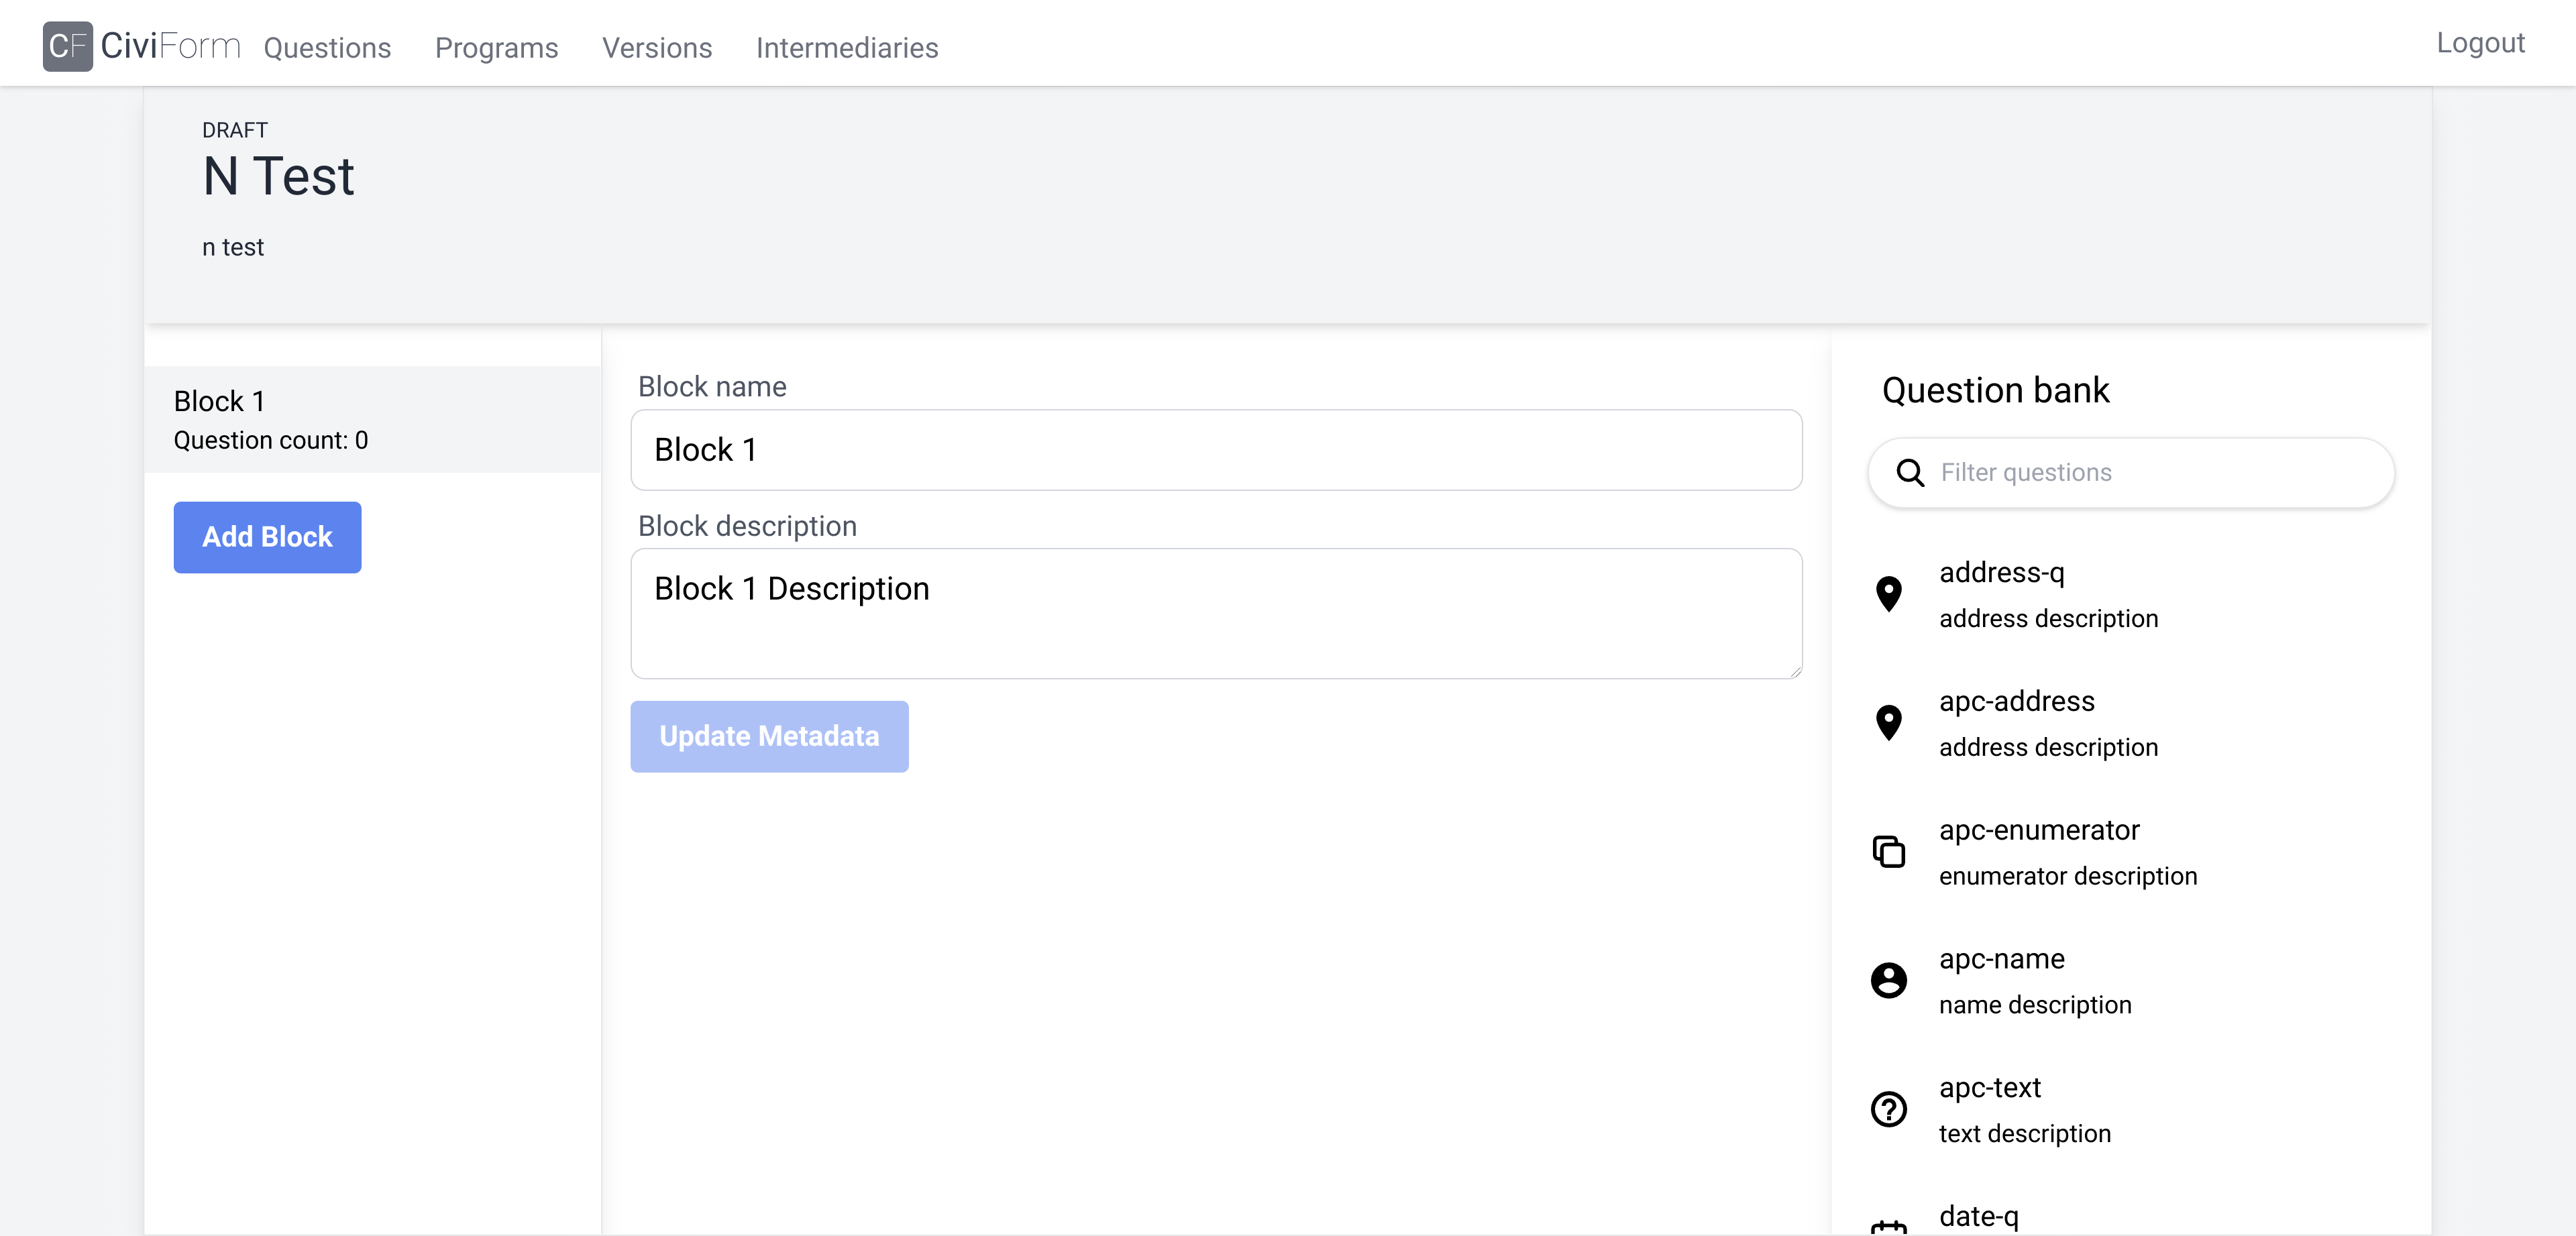Click the Add Block button

pyautogui.click(x=266, y=537)
